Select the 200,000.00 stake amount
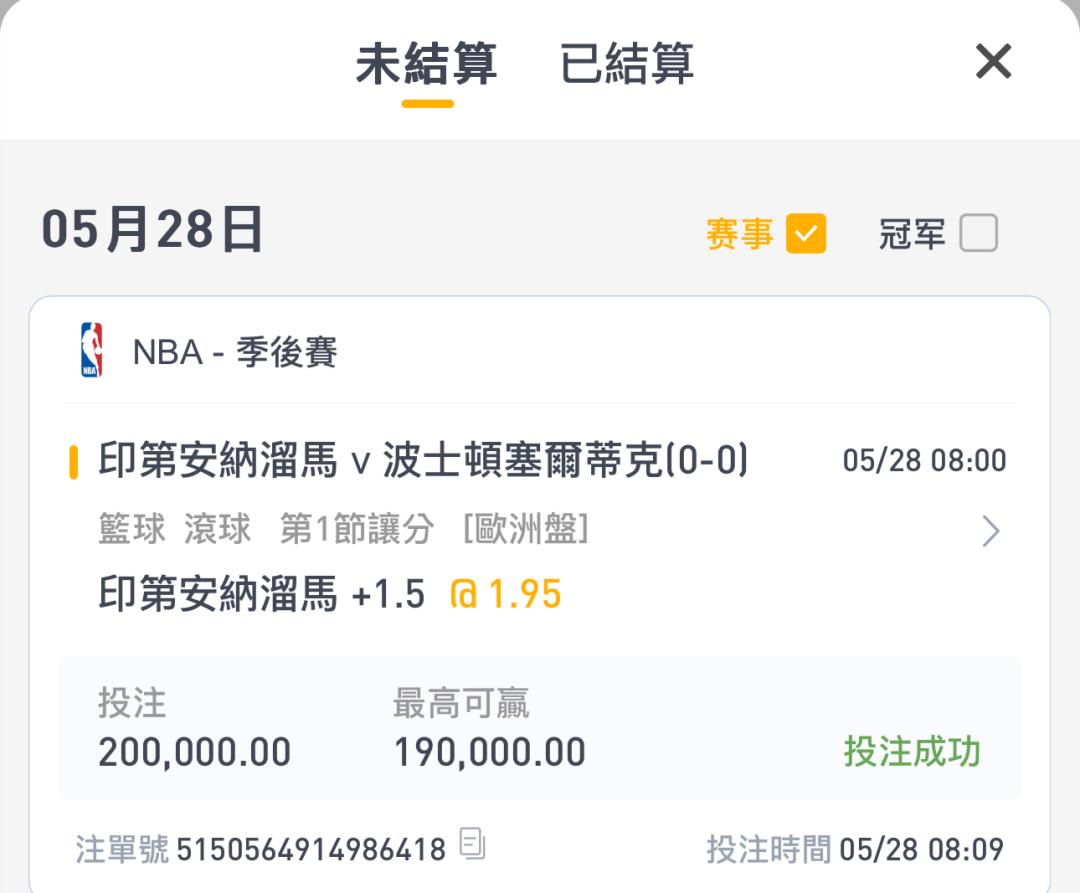Screen dimensions: 1080x893 [194, 752]
